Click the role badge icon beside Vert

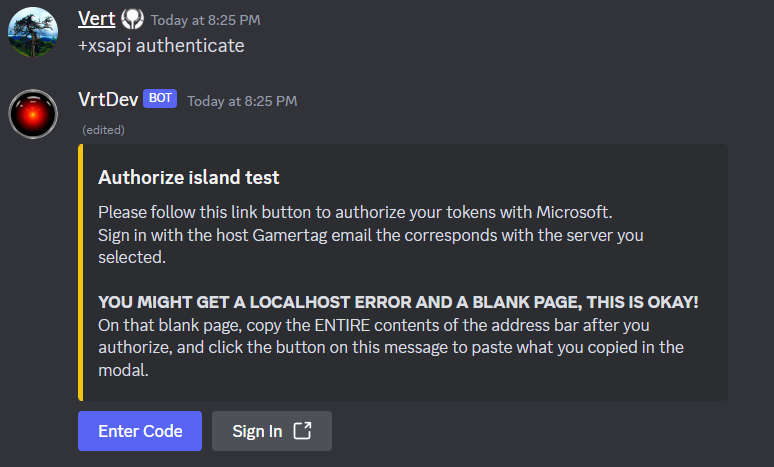click(x=132, y=20)
